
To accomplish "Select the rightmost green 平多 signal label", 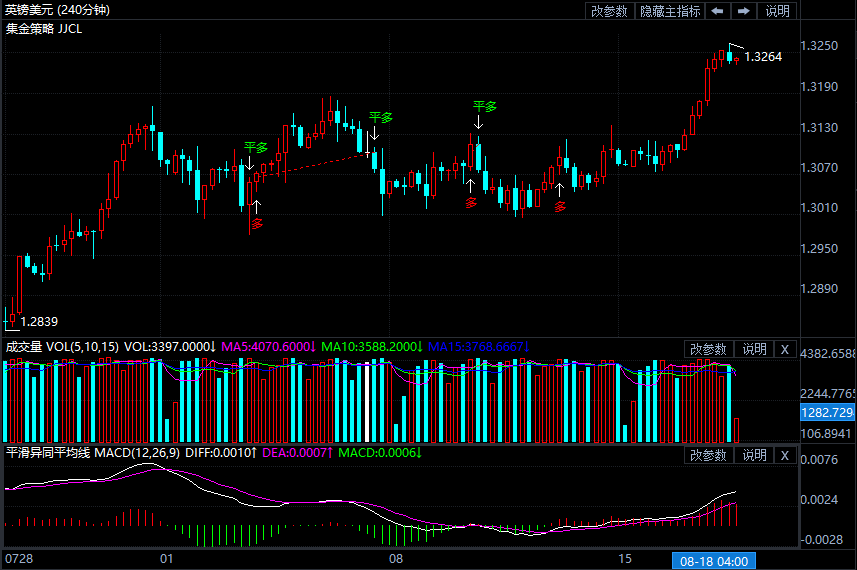I will pos(484,106).
